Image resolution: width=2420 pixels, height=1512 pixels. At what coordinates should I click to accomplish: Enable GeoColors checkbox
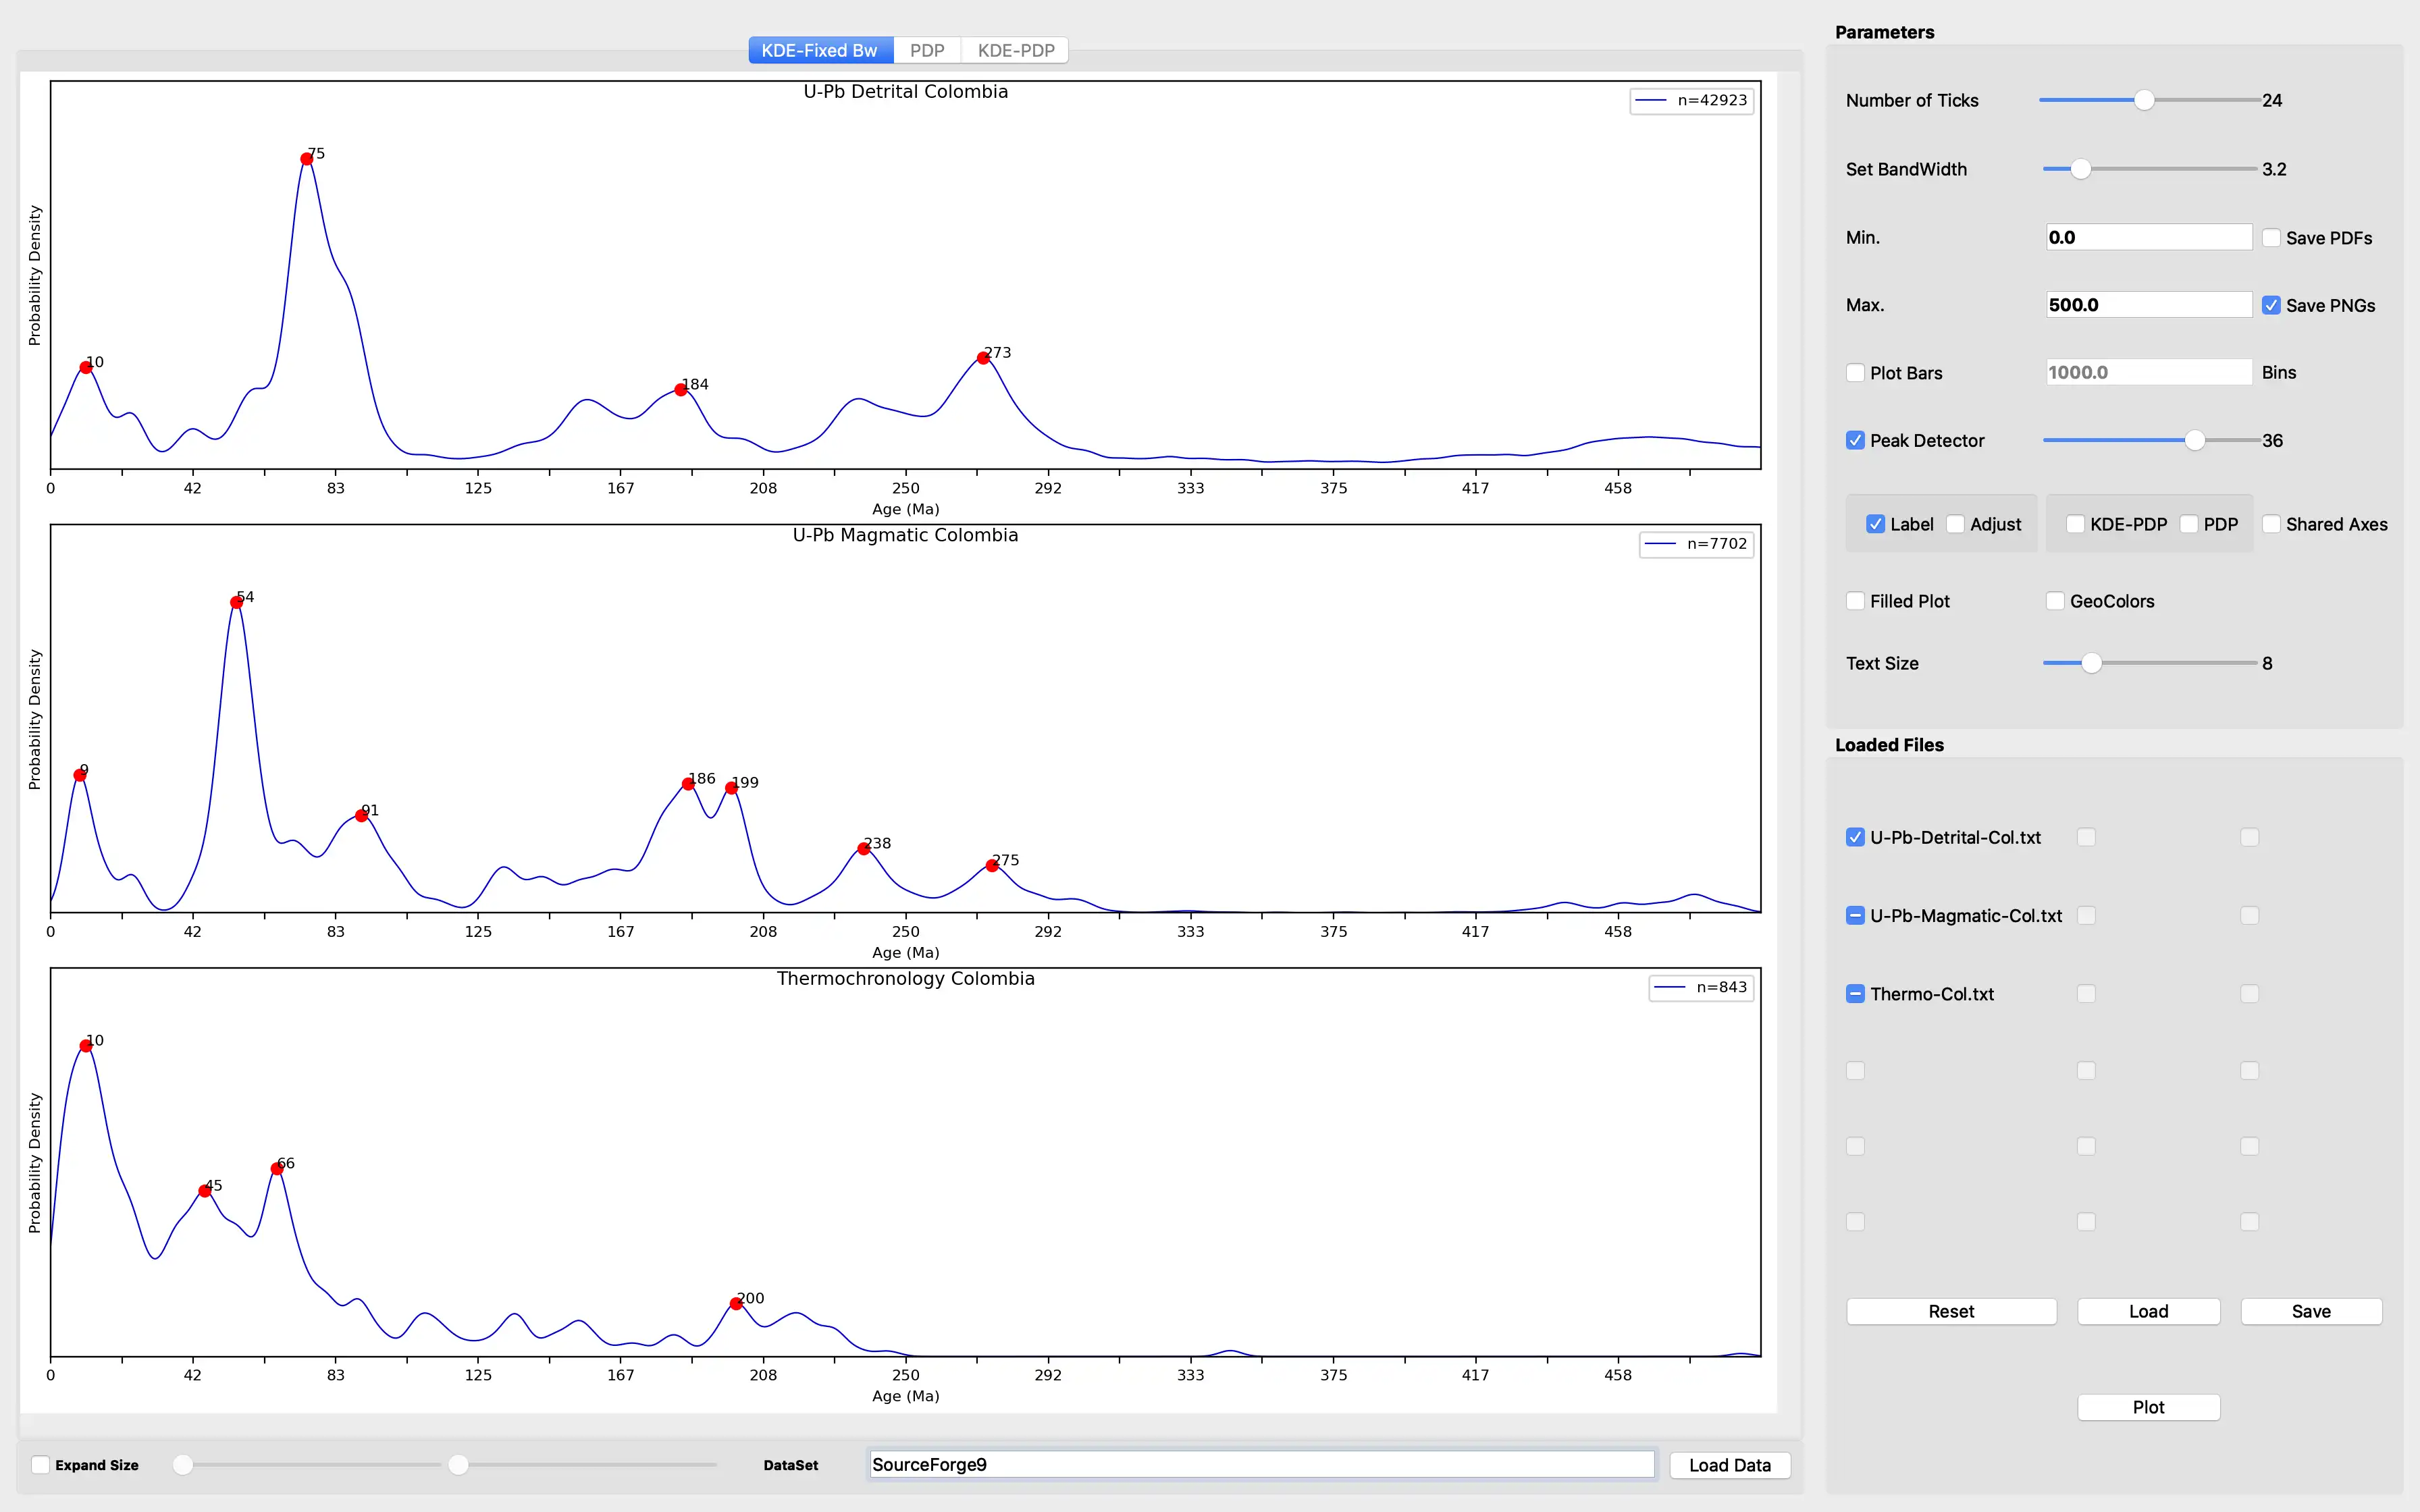(2055, 601)
